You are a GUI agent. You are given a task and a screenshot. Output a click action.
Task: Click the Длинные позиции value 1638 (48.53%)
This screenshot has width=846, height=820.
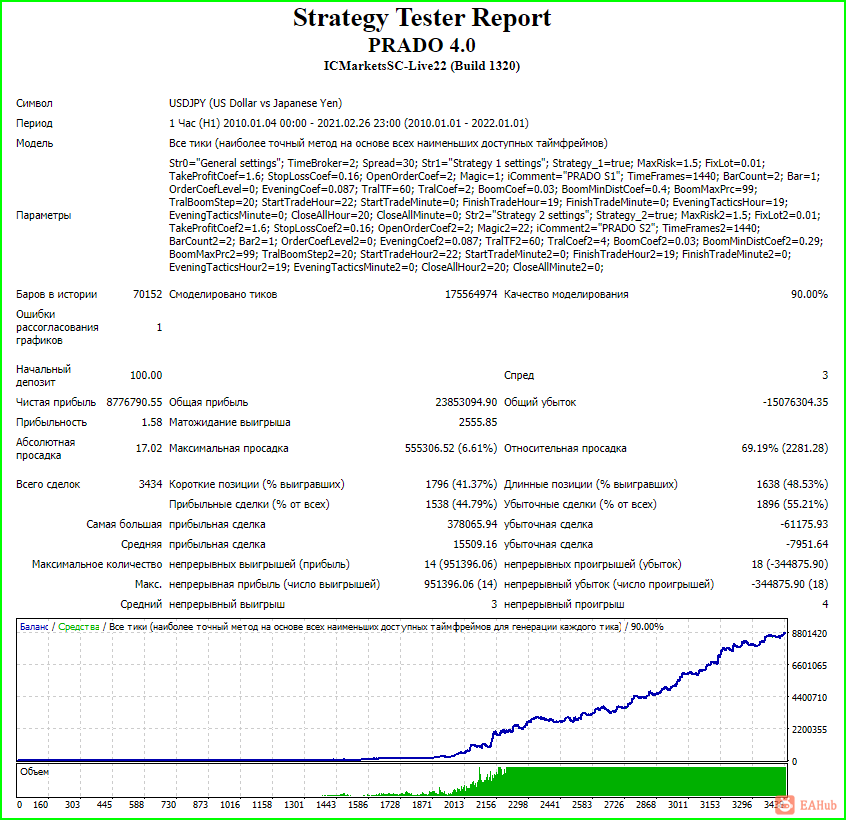click(x=792, y=484)
